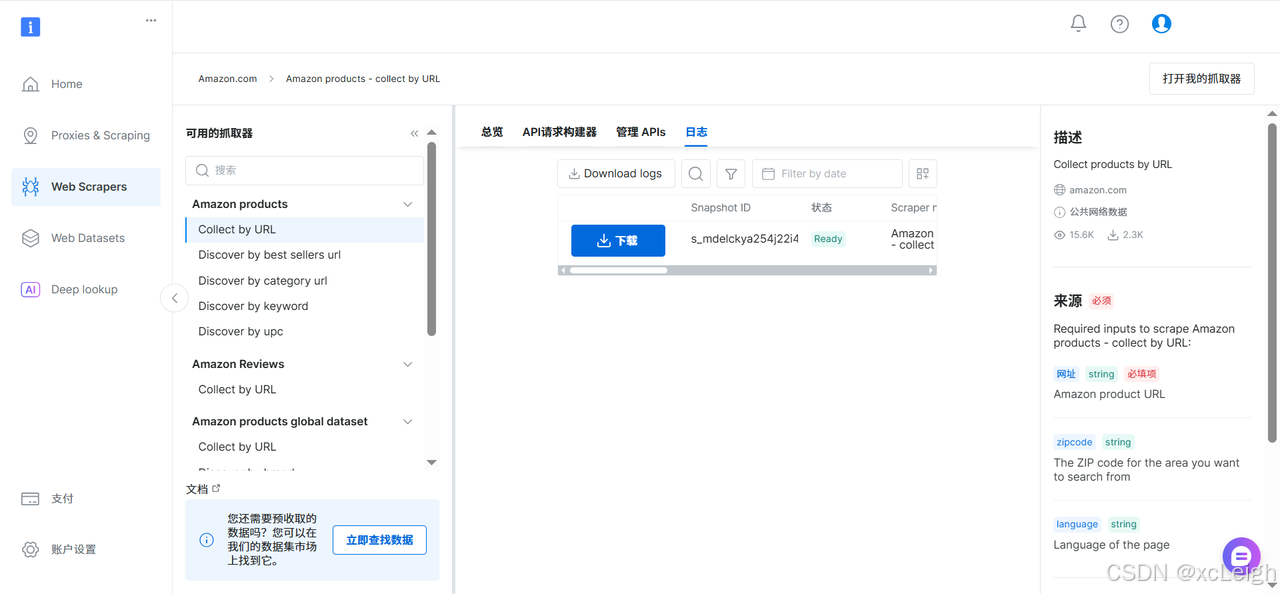Click the 网址 parameter tag
Screen dimensions: 1280x594
coord(1067,374)
